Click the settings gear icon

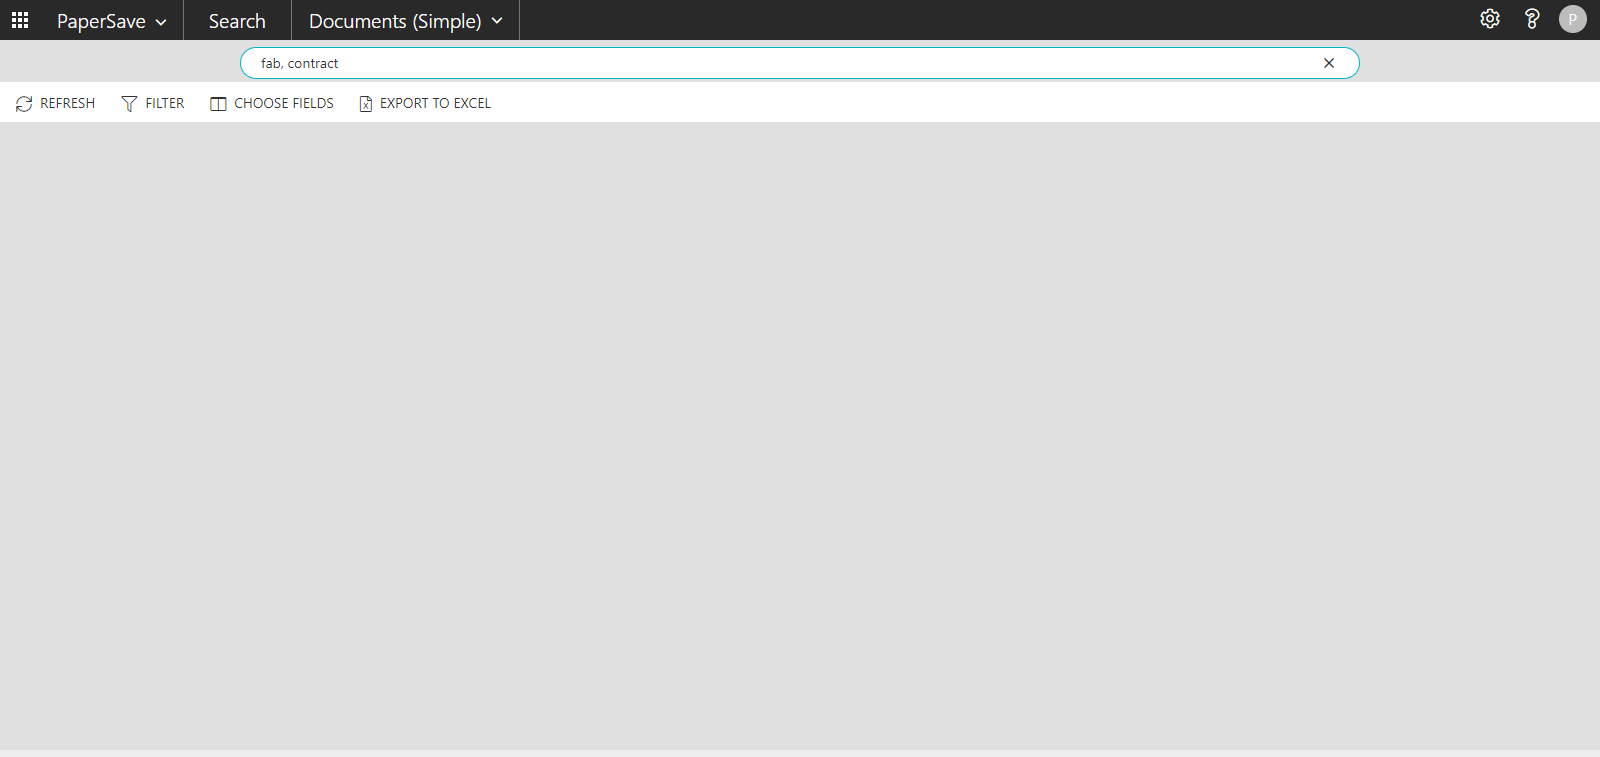point(1490,19)
